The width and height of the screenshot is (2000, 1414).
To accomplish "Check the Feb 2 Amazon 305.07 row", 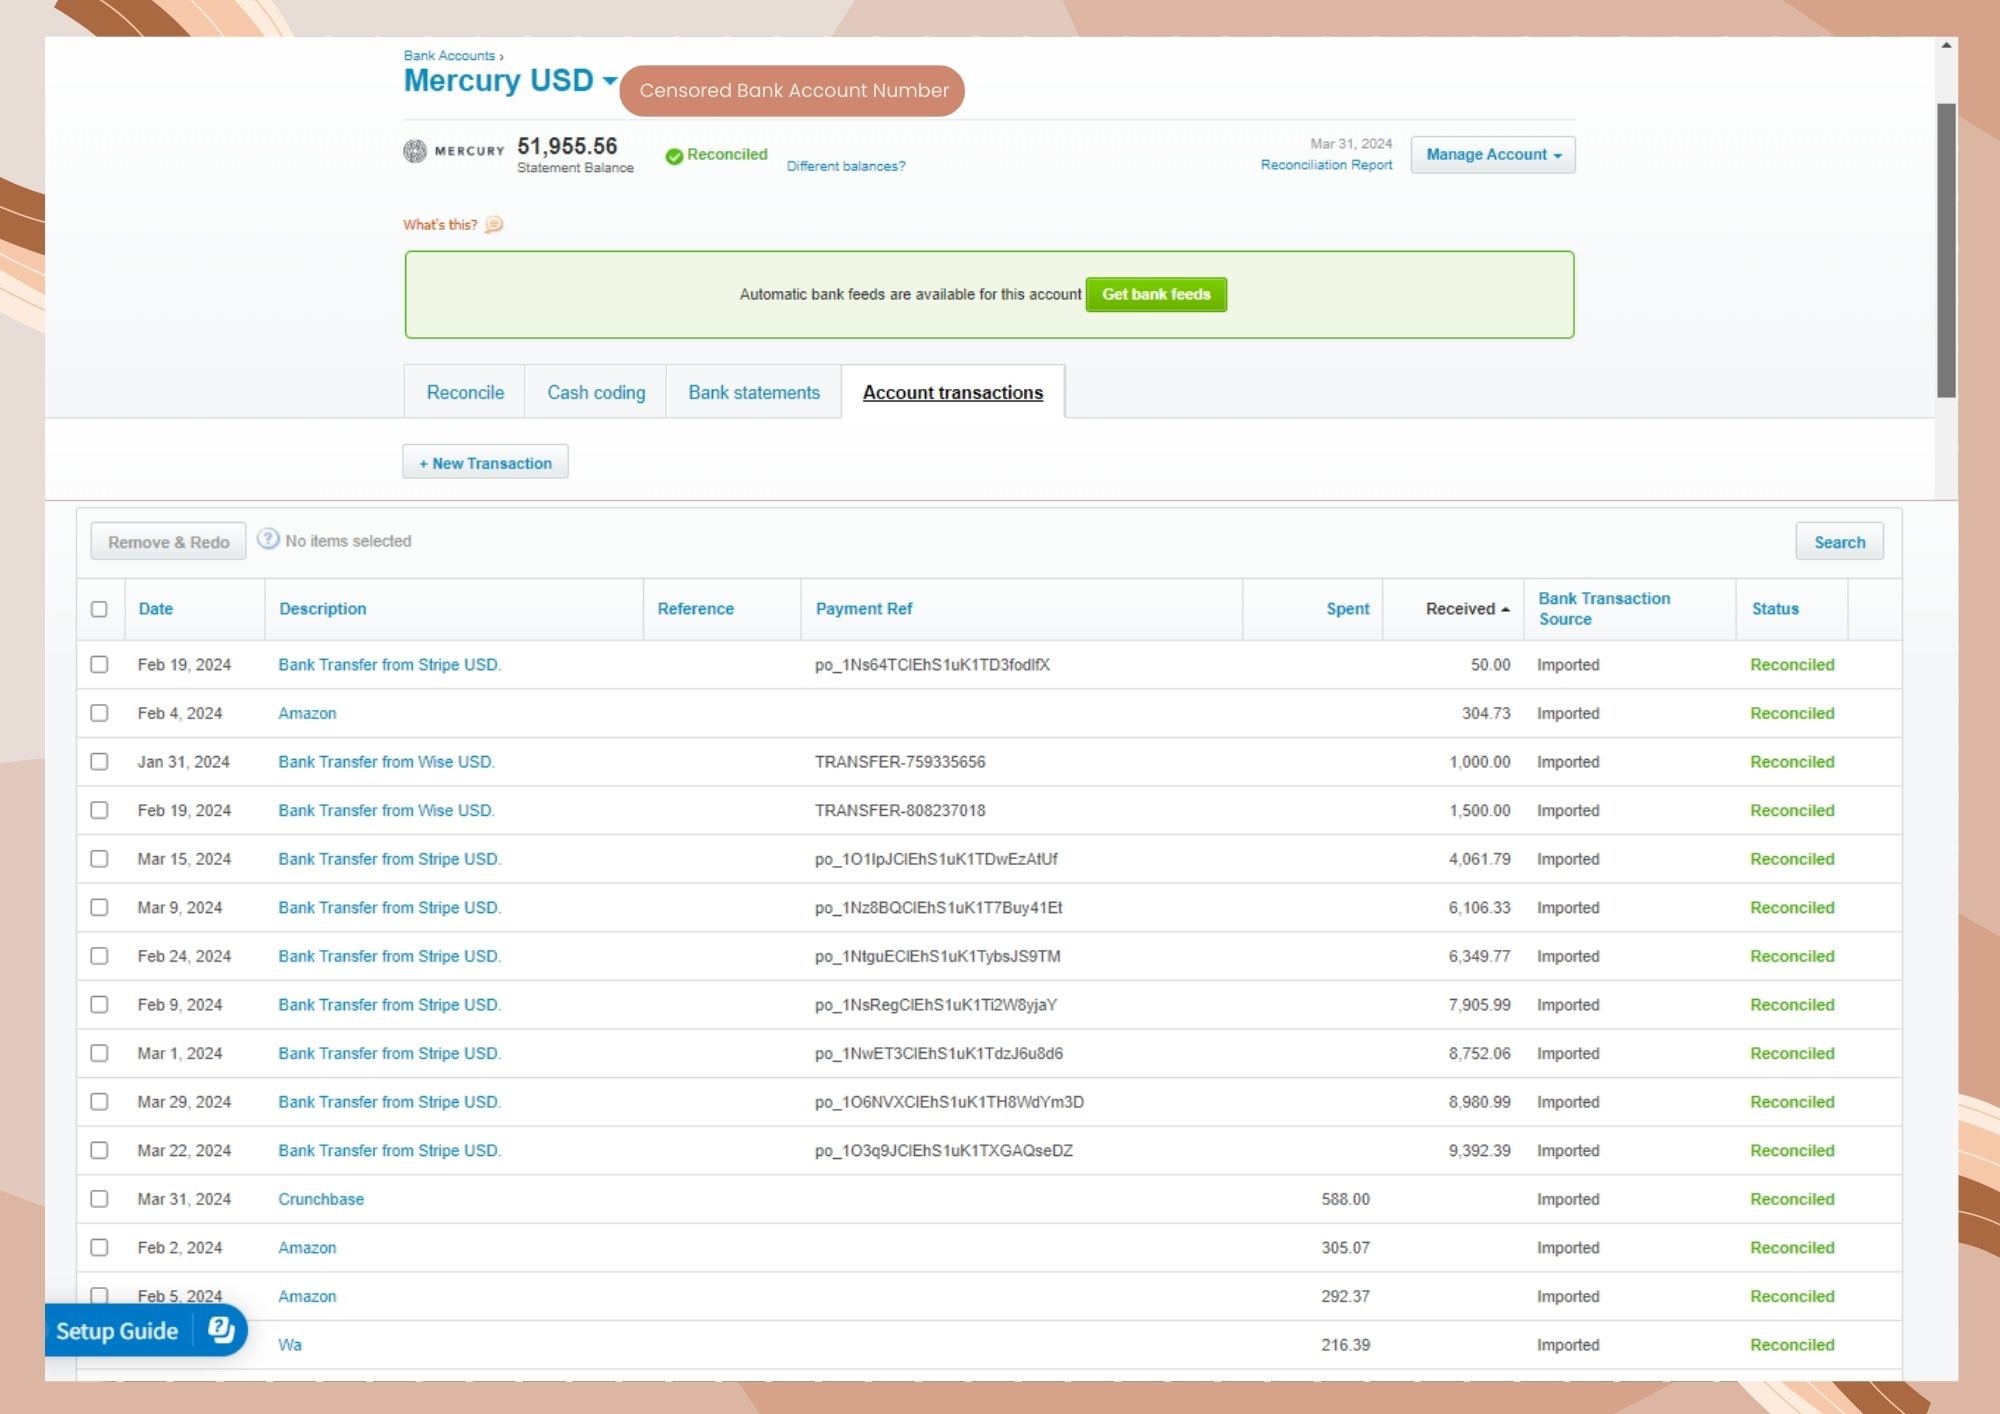I will pos(99,1248).
